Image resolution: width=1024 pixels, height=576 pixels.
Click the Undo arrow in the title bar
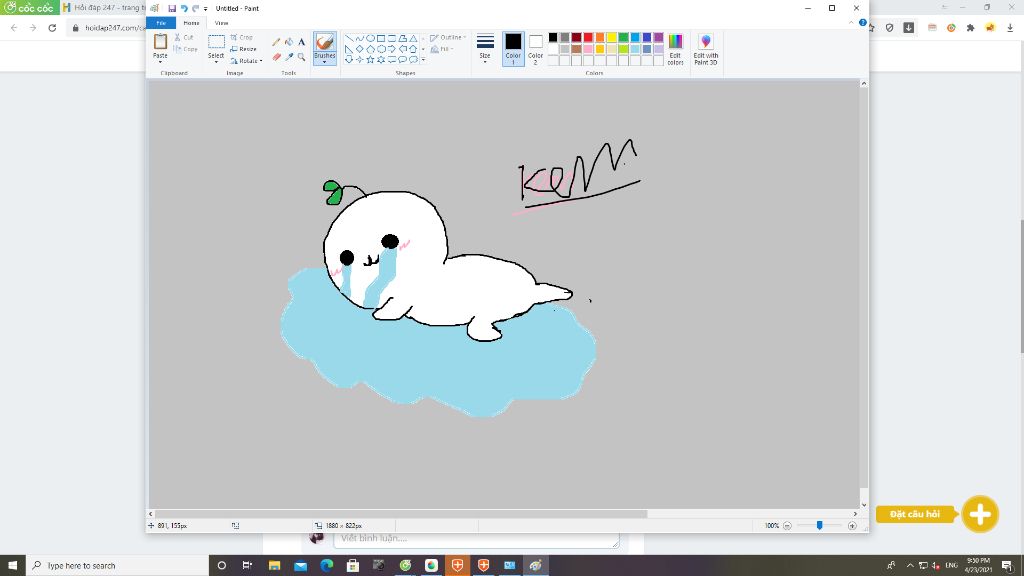click(184, 8)
